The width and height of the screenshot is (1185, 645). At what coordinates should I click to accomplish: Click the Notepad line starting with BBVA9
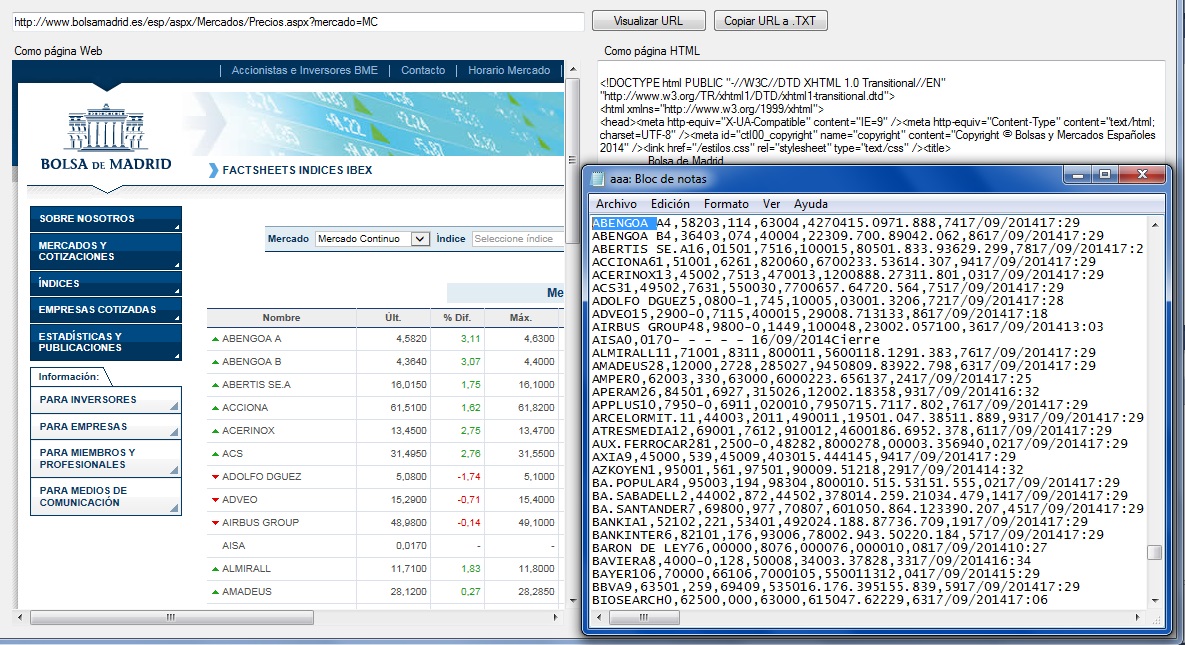835,586
